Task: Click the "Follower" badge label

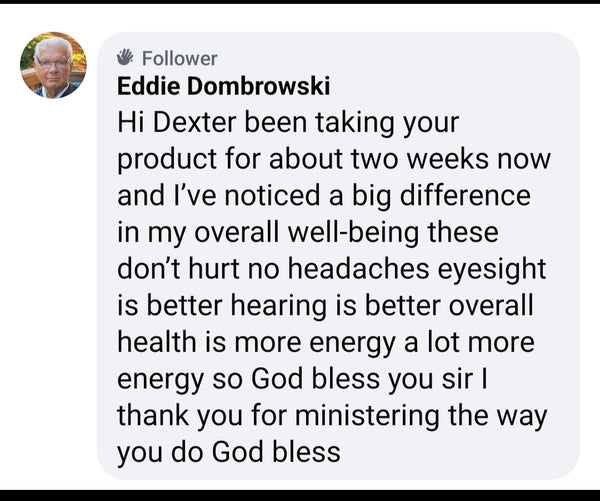Action: (180, 58)
